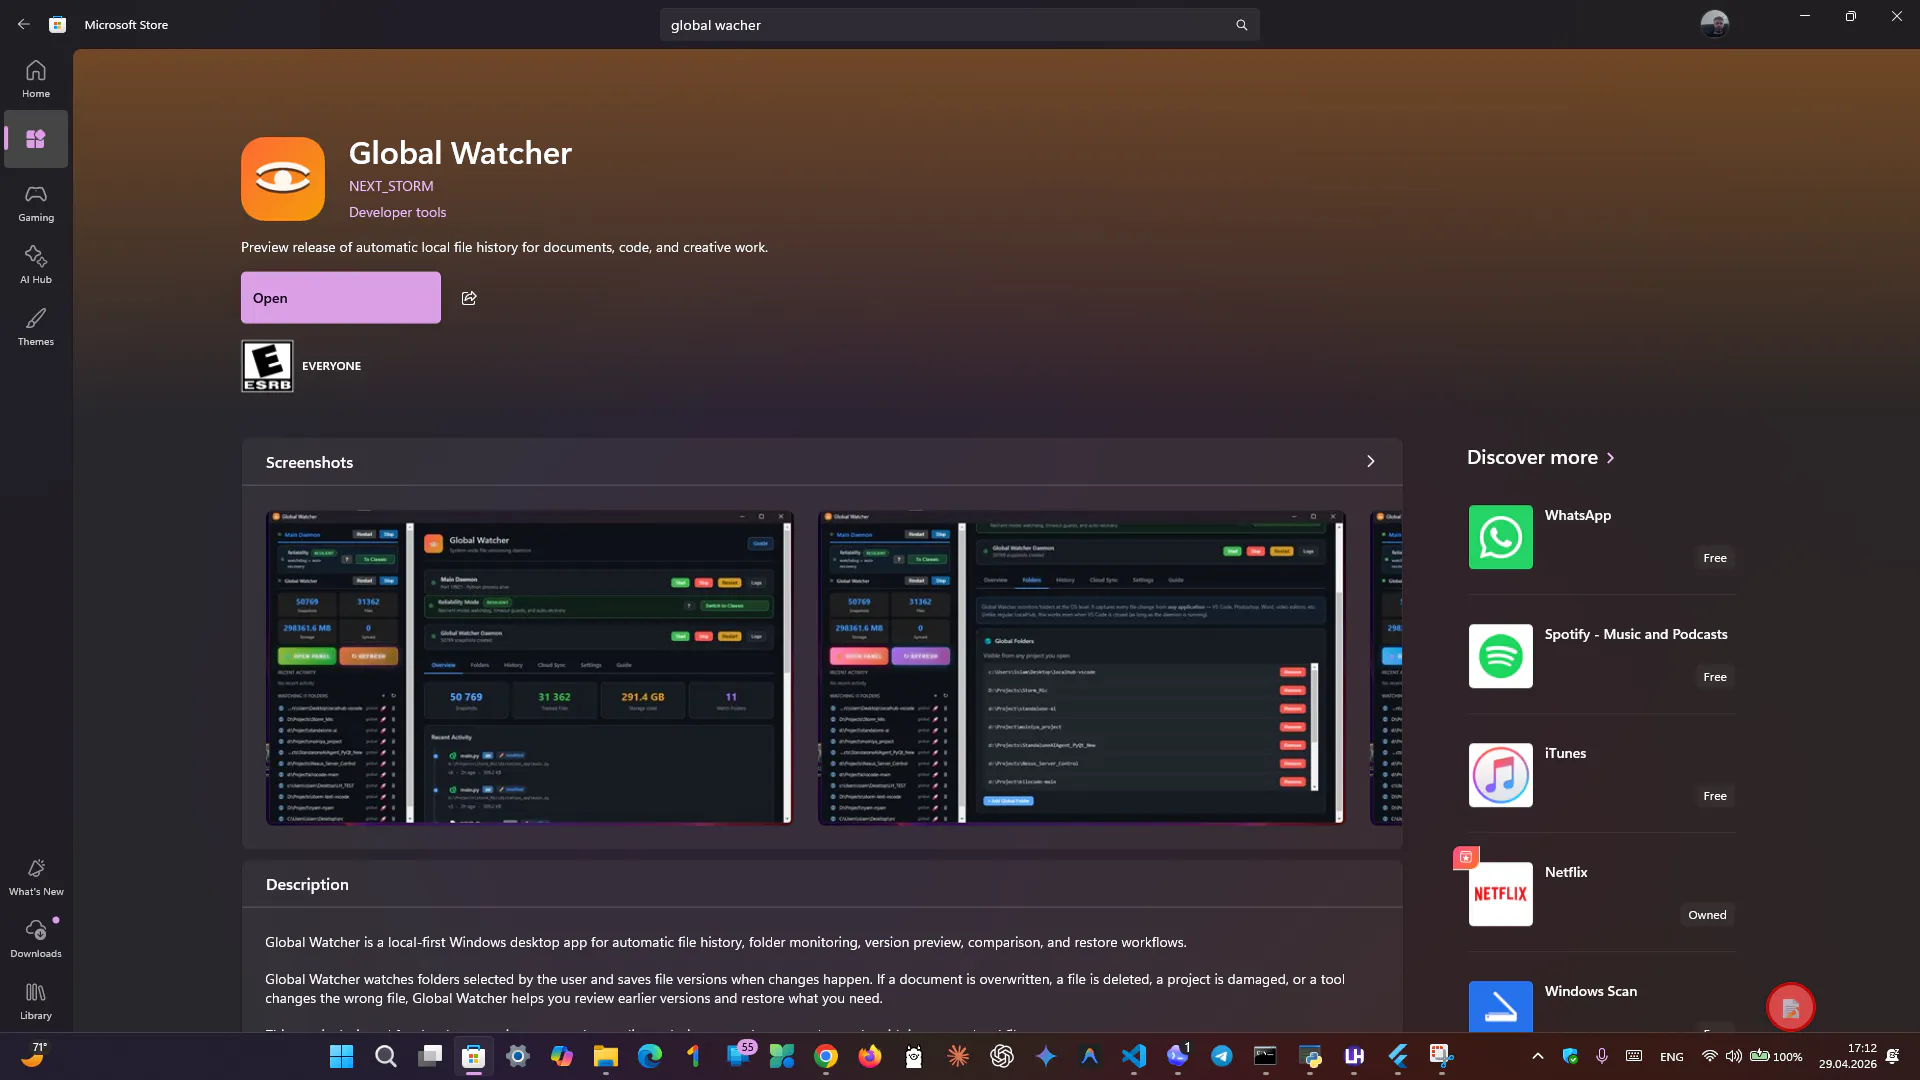This screenshot has height=1080, width=1920.
Task: Click the ENG language indicator
Action: click(1671, 1057)
